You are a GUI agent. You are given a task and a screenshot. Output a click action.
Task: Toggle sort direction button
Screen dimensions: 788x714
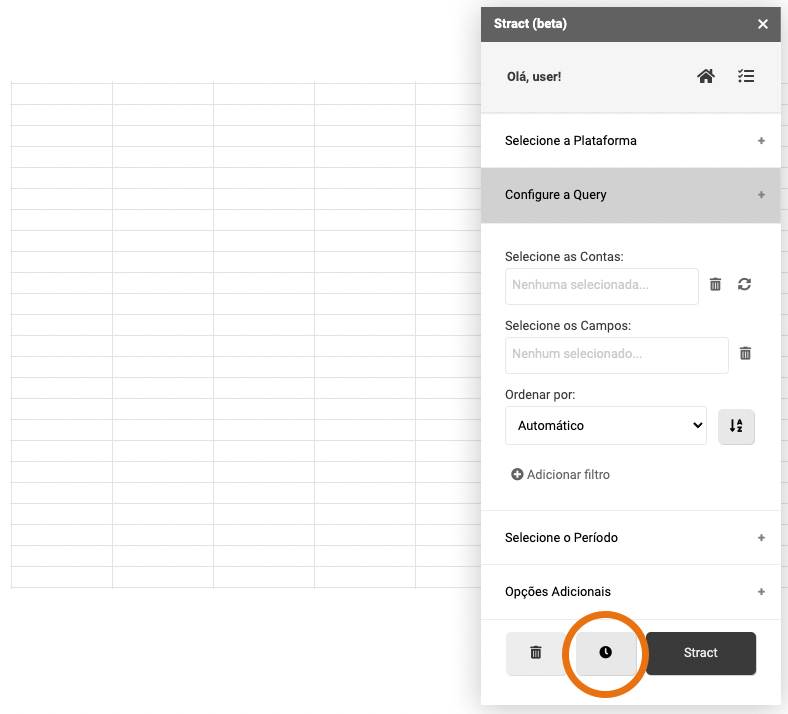click(x=736, y=426)
